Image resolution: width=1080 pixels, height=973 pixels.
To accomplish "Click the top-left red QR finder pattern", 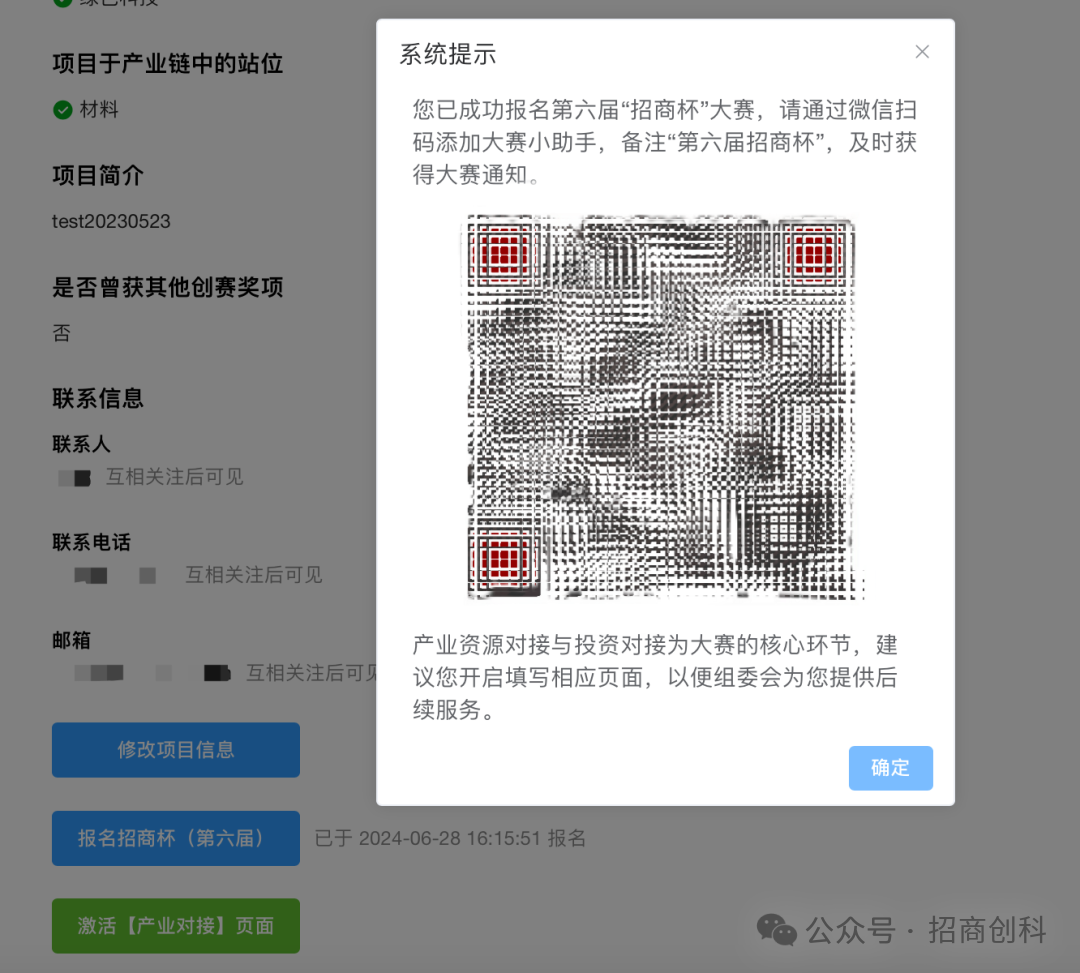I will [x=503, y=254].
